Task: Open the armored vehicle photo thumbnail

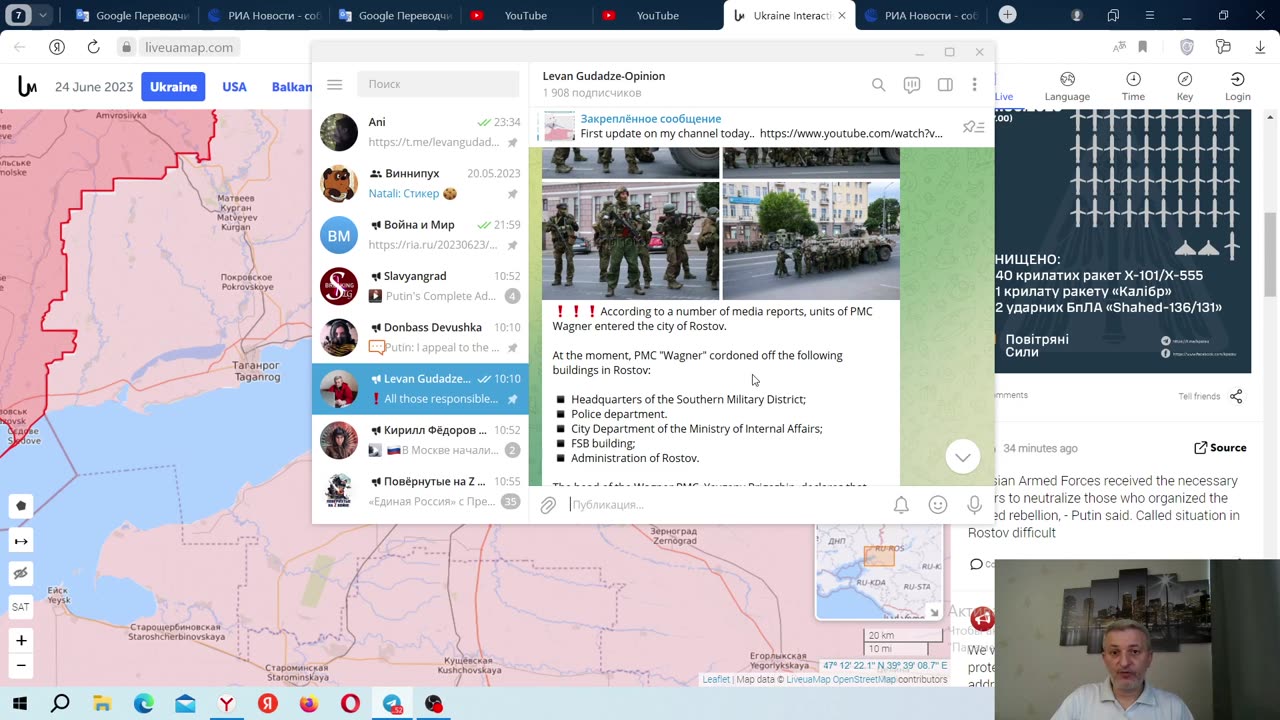Action: (811, 240)
